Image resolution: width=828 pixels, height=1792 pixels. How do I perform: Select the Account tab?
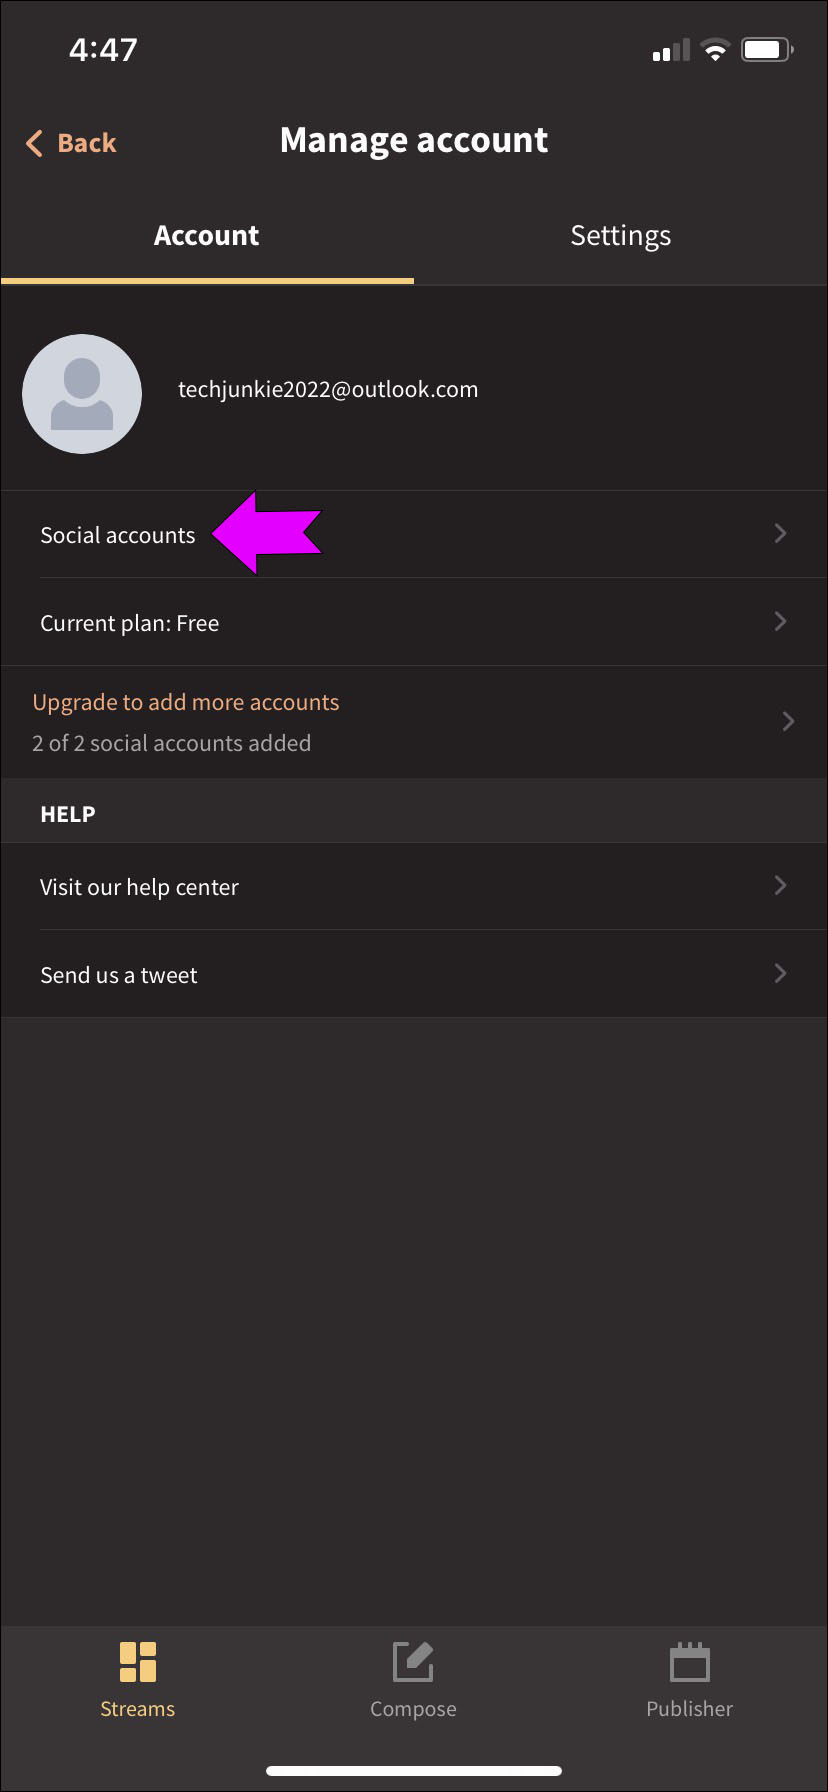click(x=206, y=236)
